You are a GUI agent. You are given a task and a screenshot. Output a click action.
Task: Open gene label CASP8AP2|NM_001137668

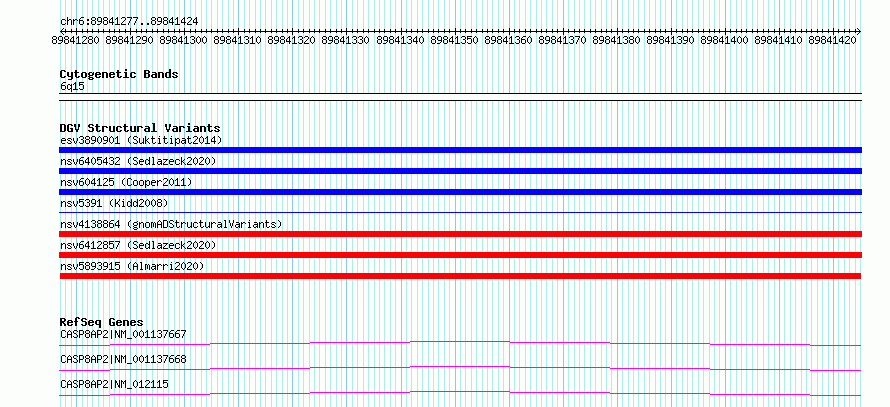(x=123, y=359)
